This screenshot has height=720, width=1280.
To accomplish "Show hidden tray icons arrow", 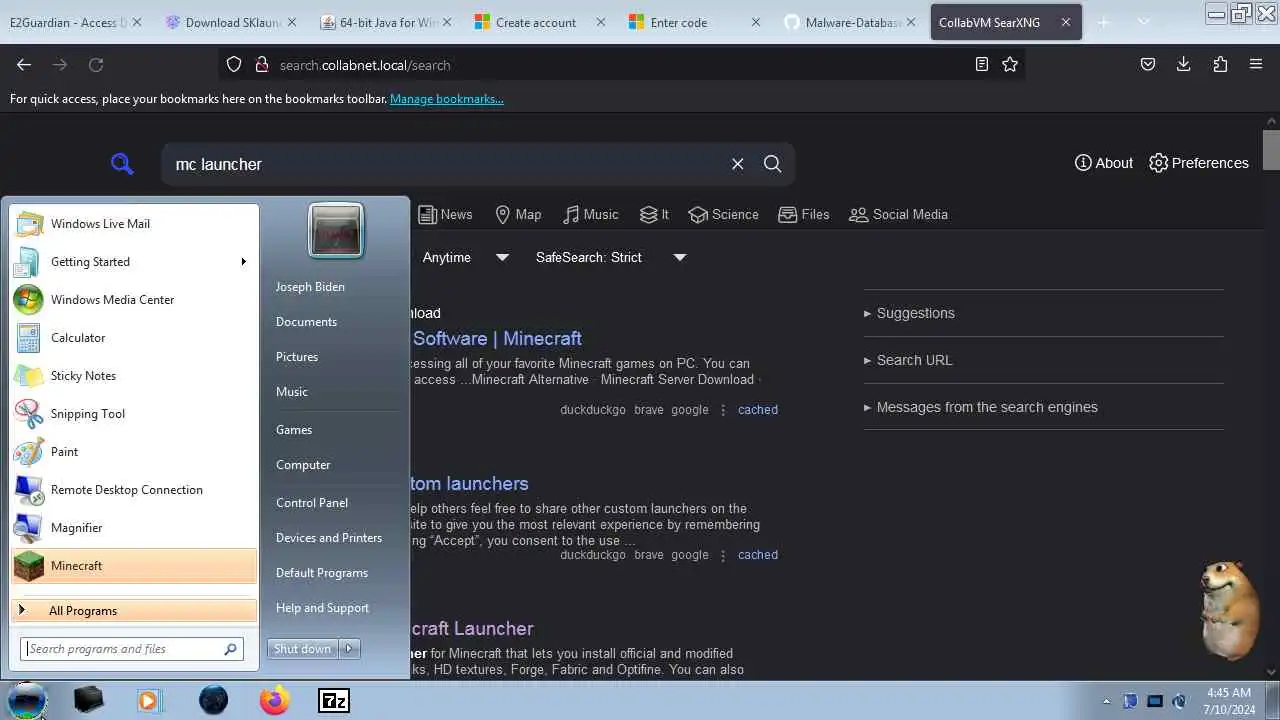I will [1106, 701].
